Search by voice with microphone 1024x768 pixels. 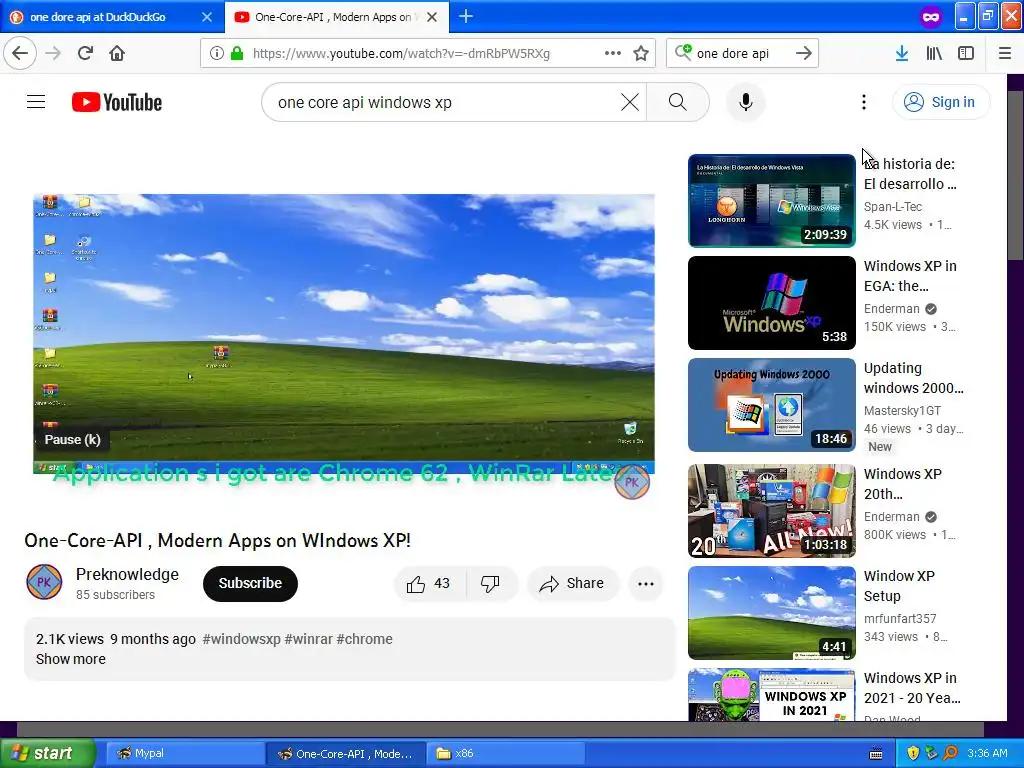(x=746, y=102)
